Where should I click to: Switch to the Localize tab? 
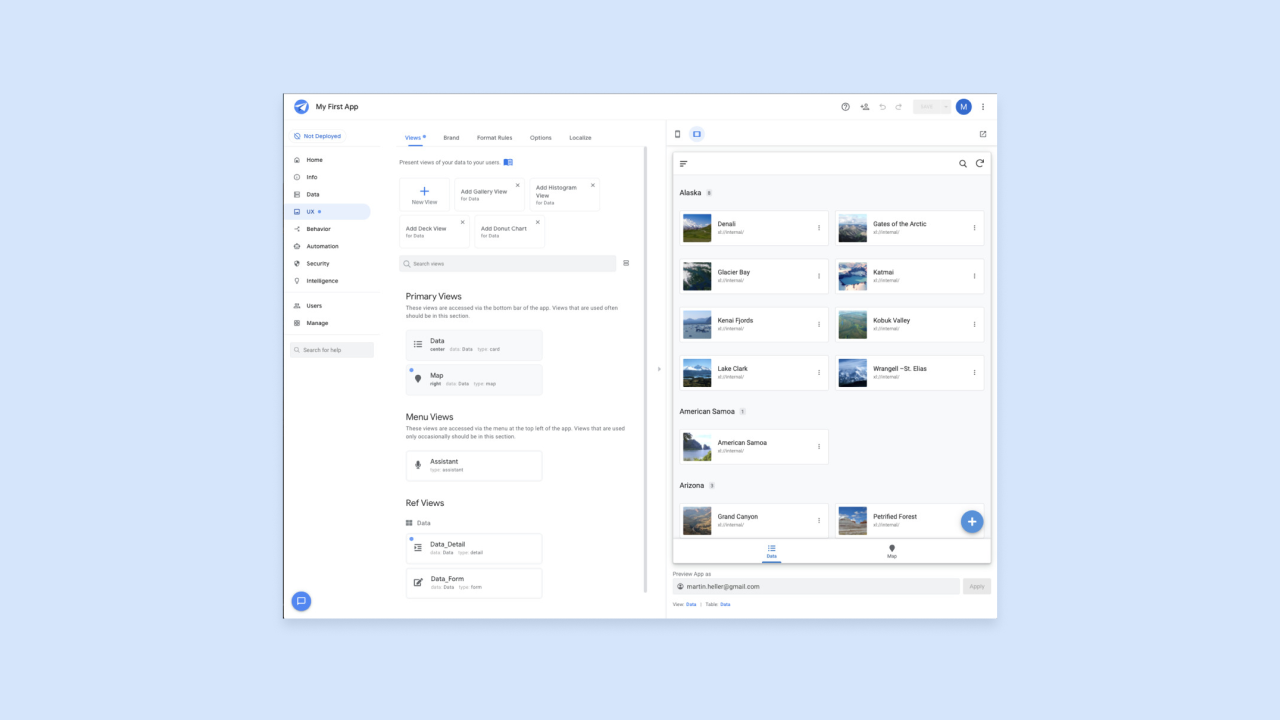point(580,137)
